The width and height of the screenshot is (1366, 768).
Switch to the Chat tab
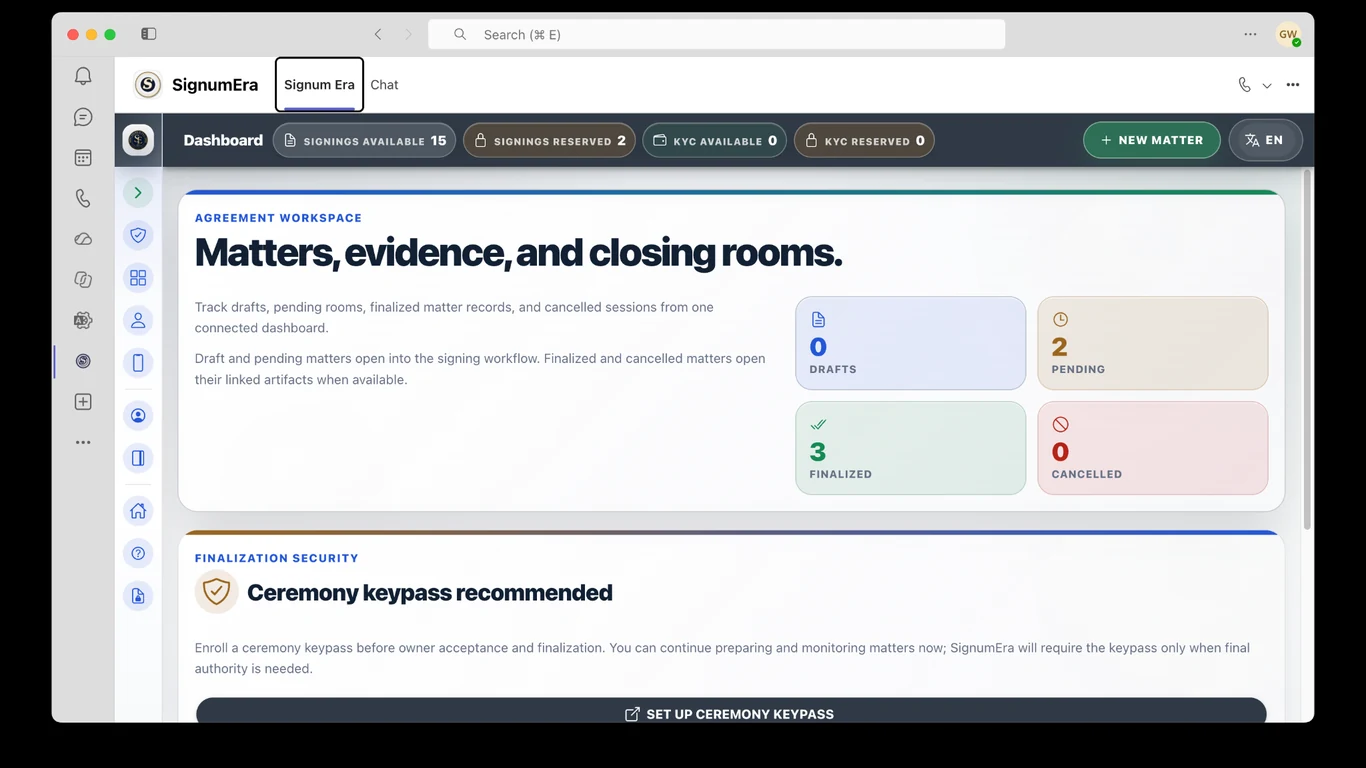click(384, 85)
